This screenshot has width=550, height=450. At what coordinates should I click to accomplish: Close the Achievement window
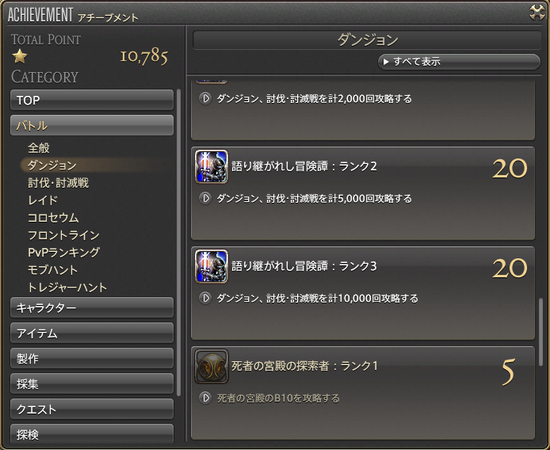537,13
